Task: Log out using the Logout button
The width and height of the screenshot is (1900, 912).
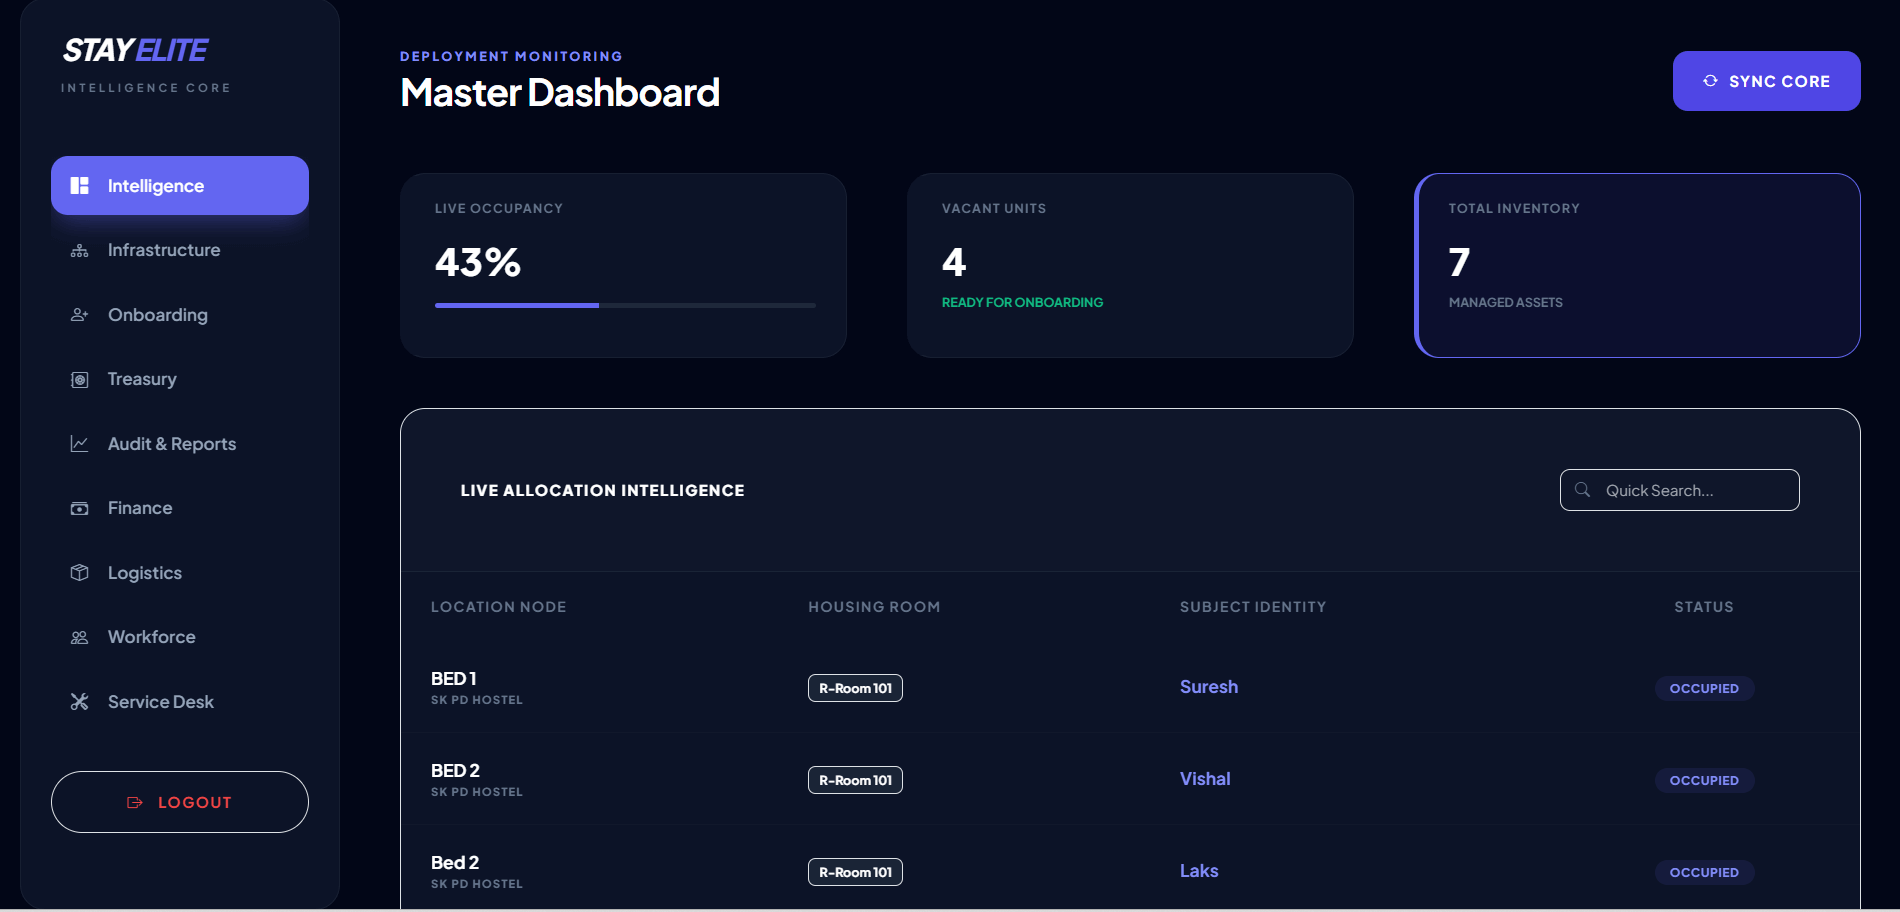Action: 180,802
